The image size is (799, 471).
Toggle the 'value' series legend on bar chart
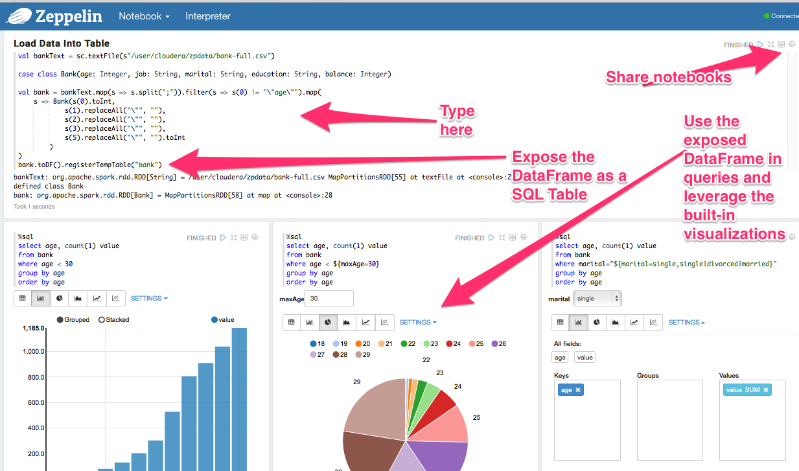[223, 320]
